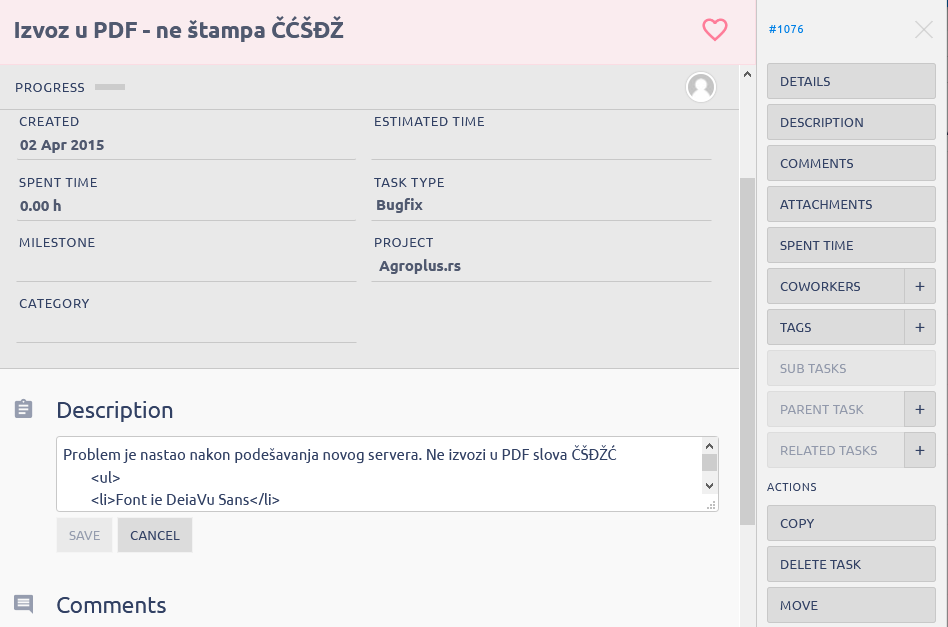Cancel the description edit

click(155, 535)
